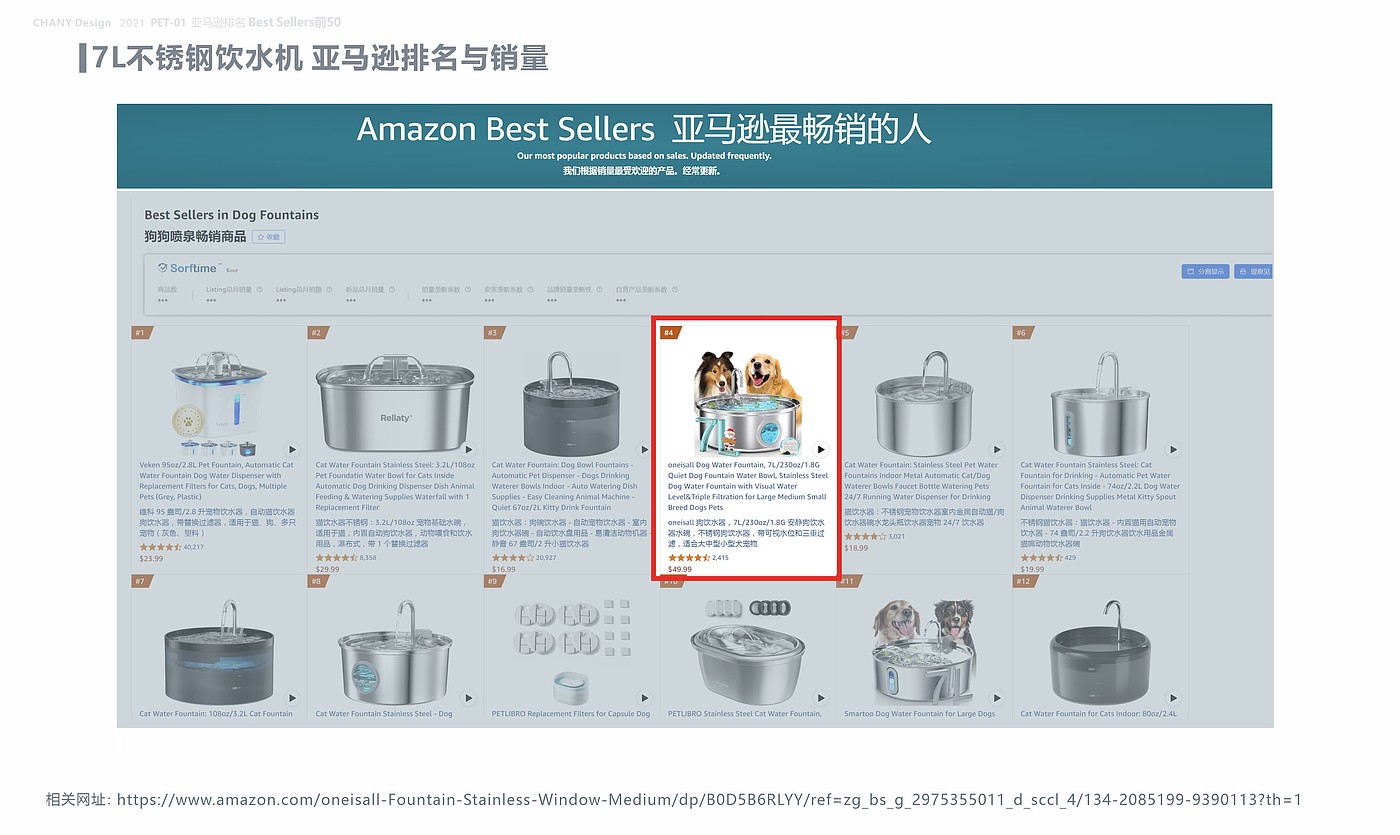Play video on Rellaty stainless fountain thumbnail
Screen dimensions: 1400x835
(469, 450)
